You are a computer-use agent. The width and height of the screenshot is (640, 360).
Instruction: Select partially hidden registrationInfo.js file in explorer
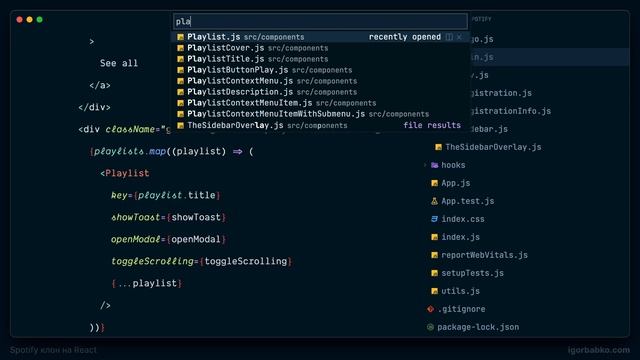[511, 111]
